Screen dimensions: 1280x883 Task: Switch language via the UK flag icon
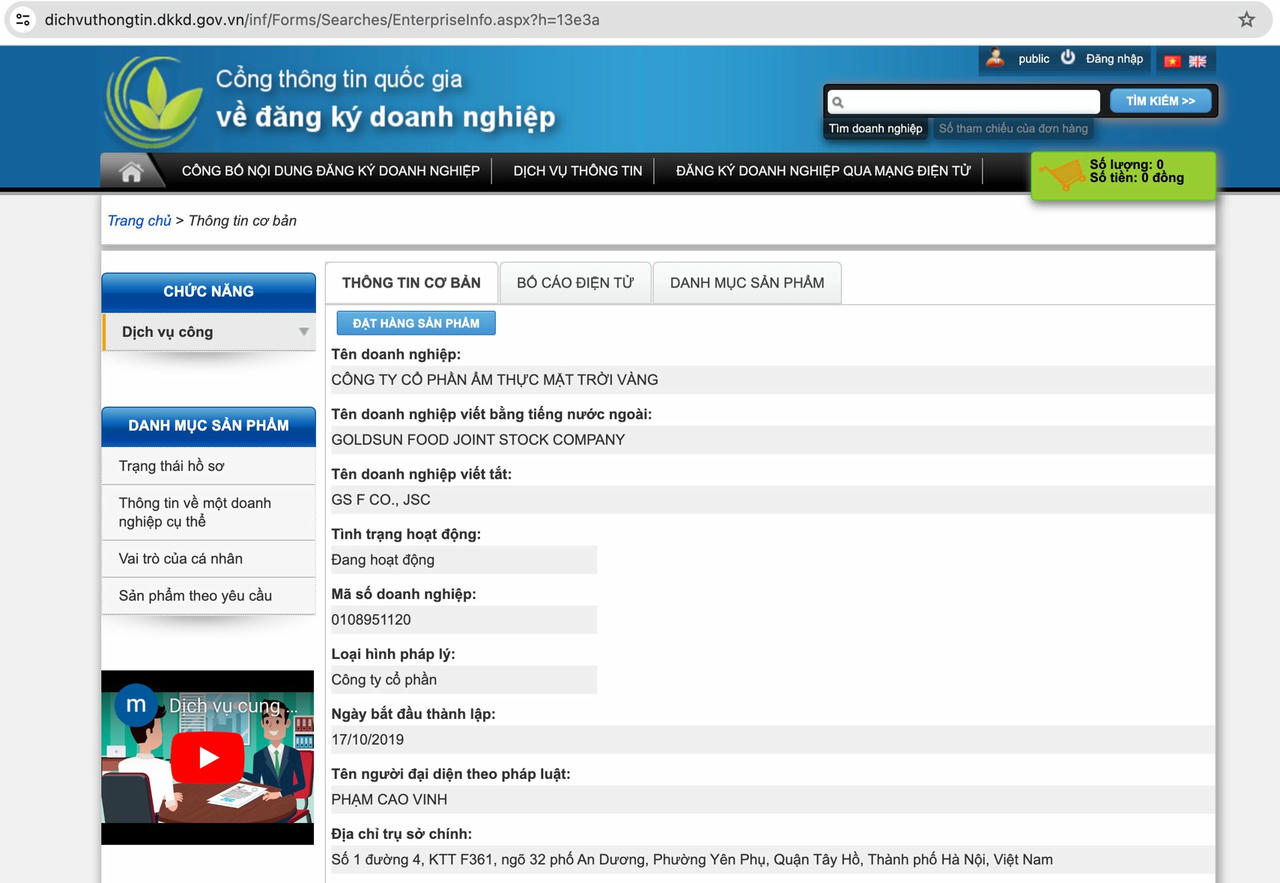click(x=1197, y=61)
